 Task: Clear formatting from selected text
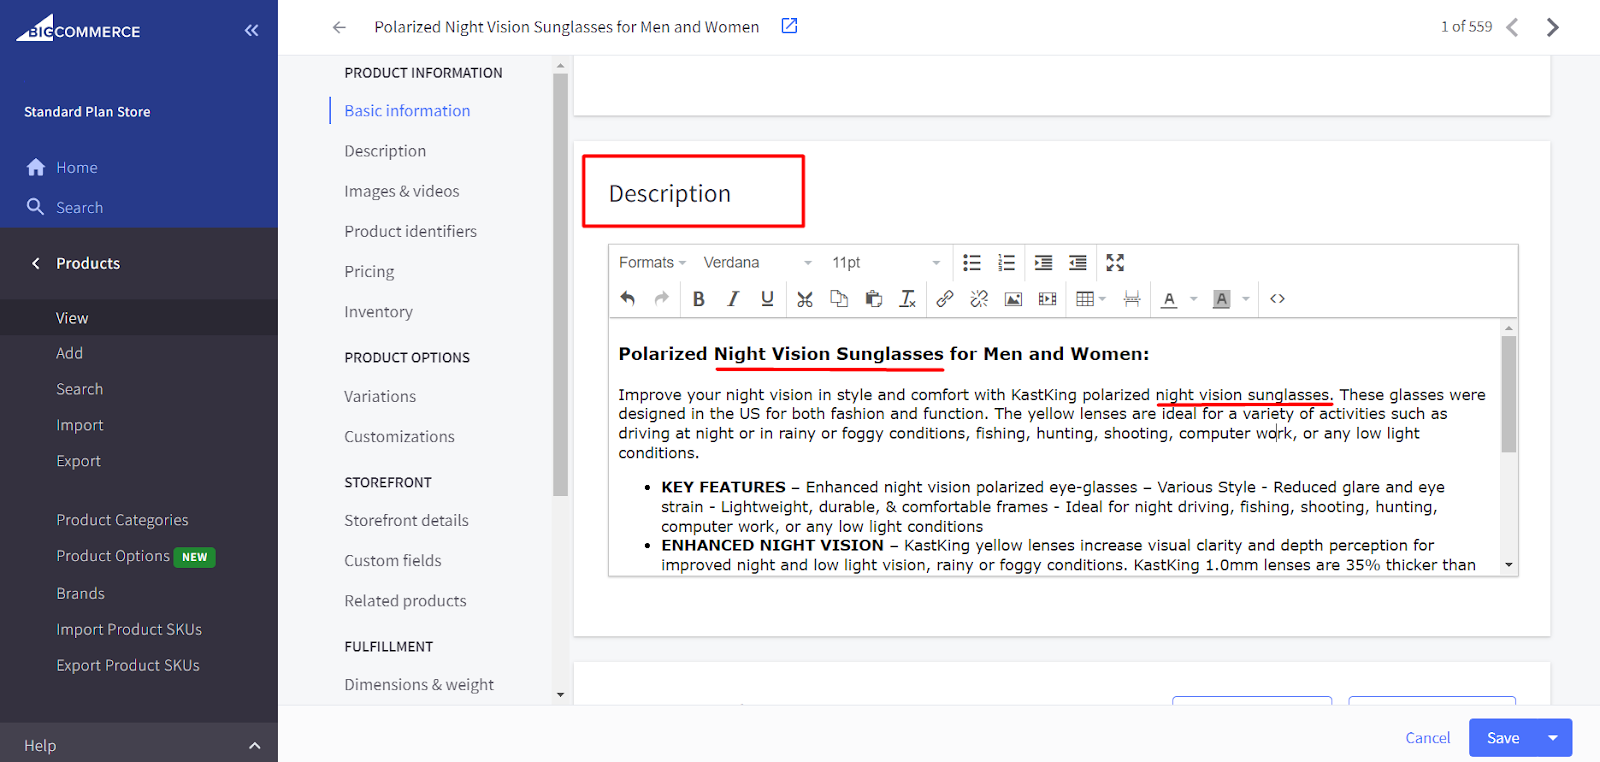pyautogui.click(x=907, y=298)
